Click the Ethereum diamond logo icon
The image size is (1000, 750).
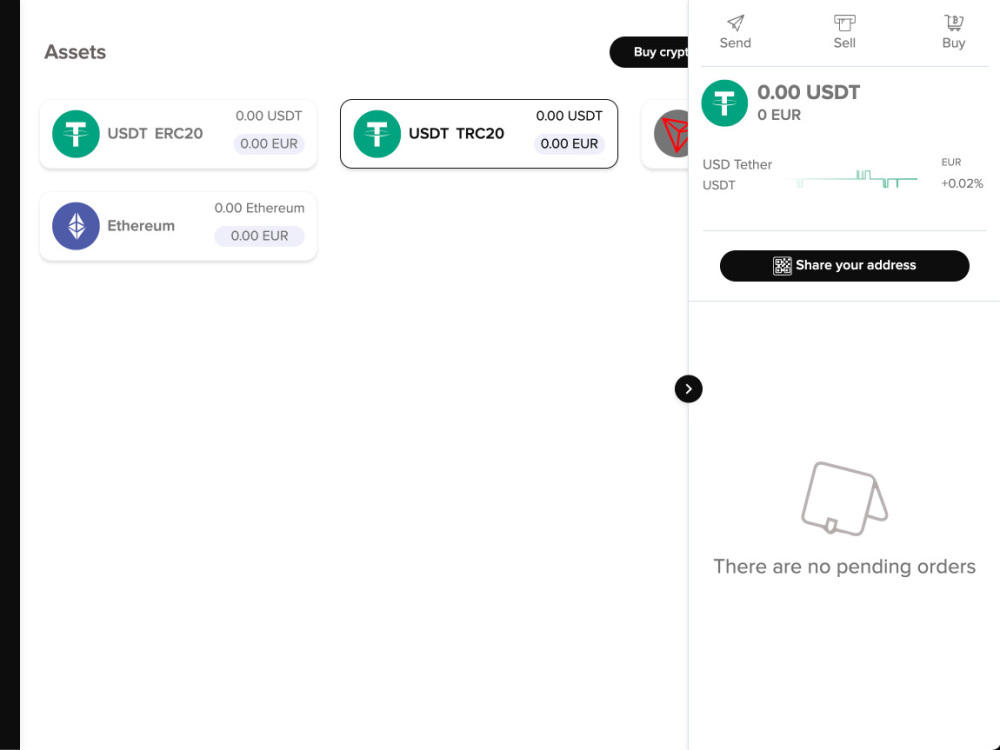76,226
